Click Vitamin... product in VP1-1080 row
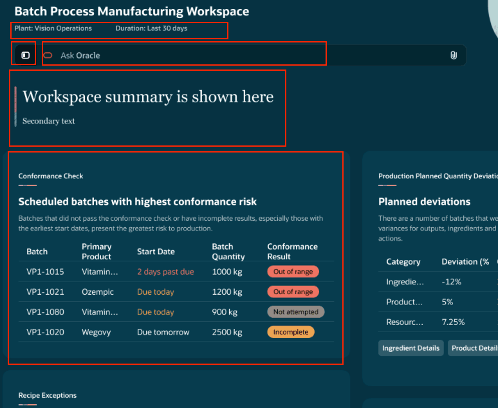This screenshot has width=498, height=408. click(x=100, y=312)
